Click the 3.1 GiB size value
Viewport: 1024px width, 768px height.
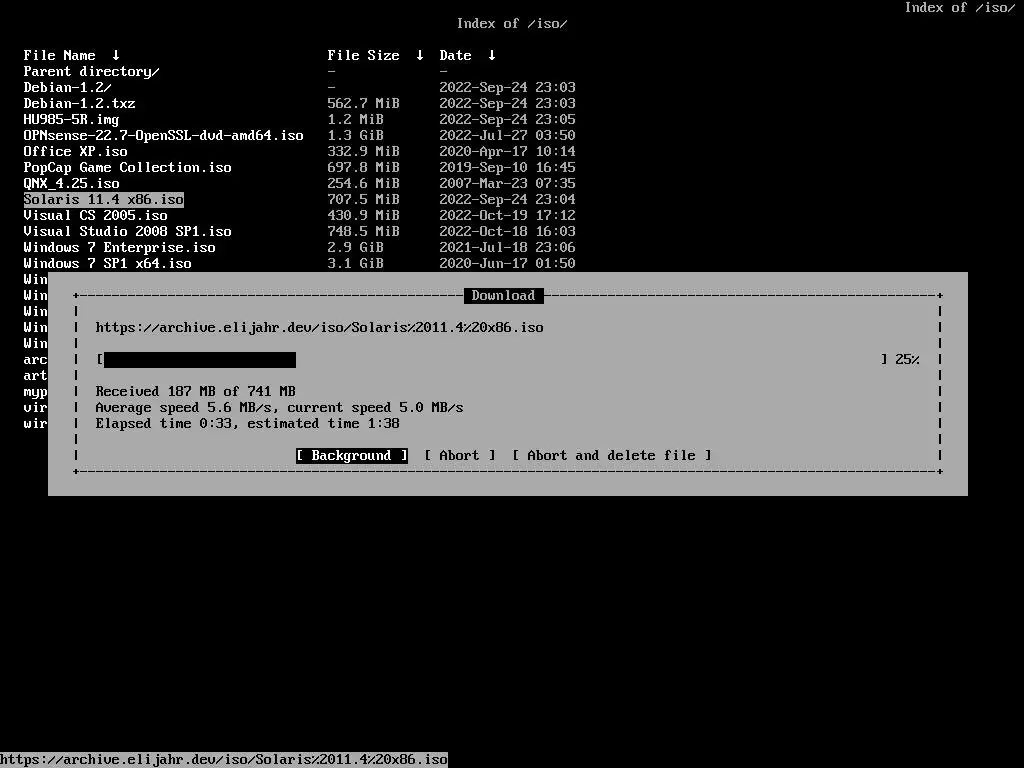pyautogui.click(x=355, y=263)
